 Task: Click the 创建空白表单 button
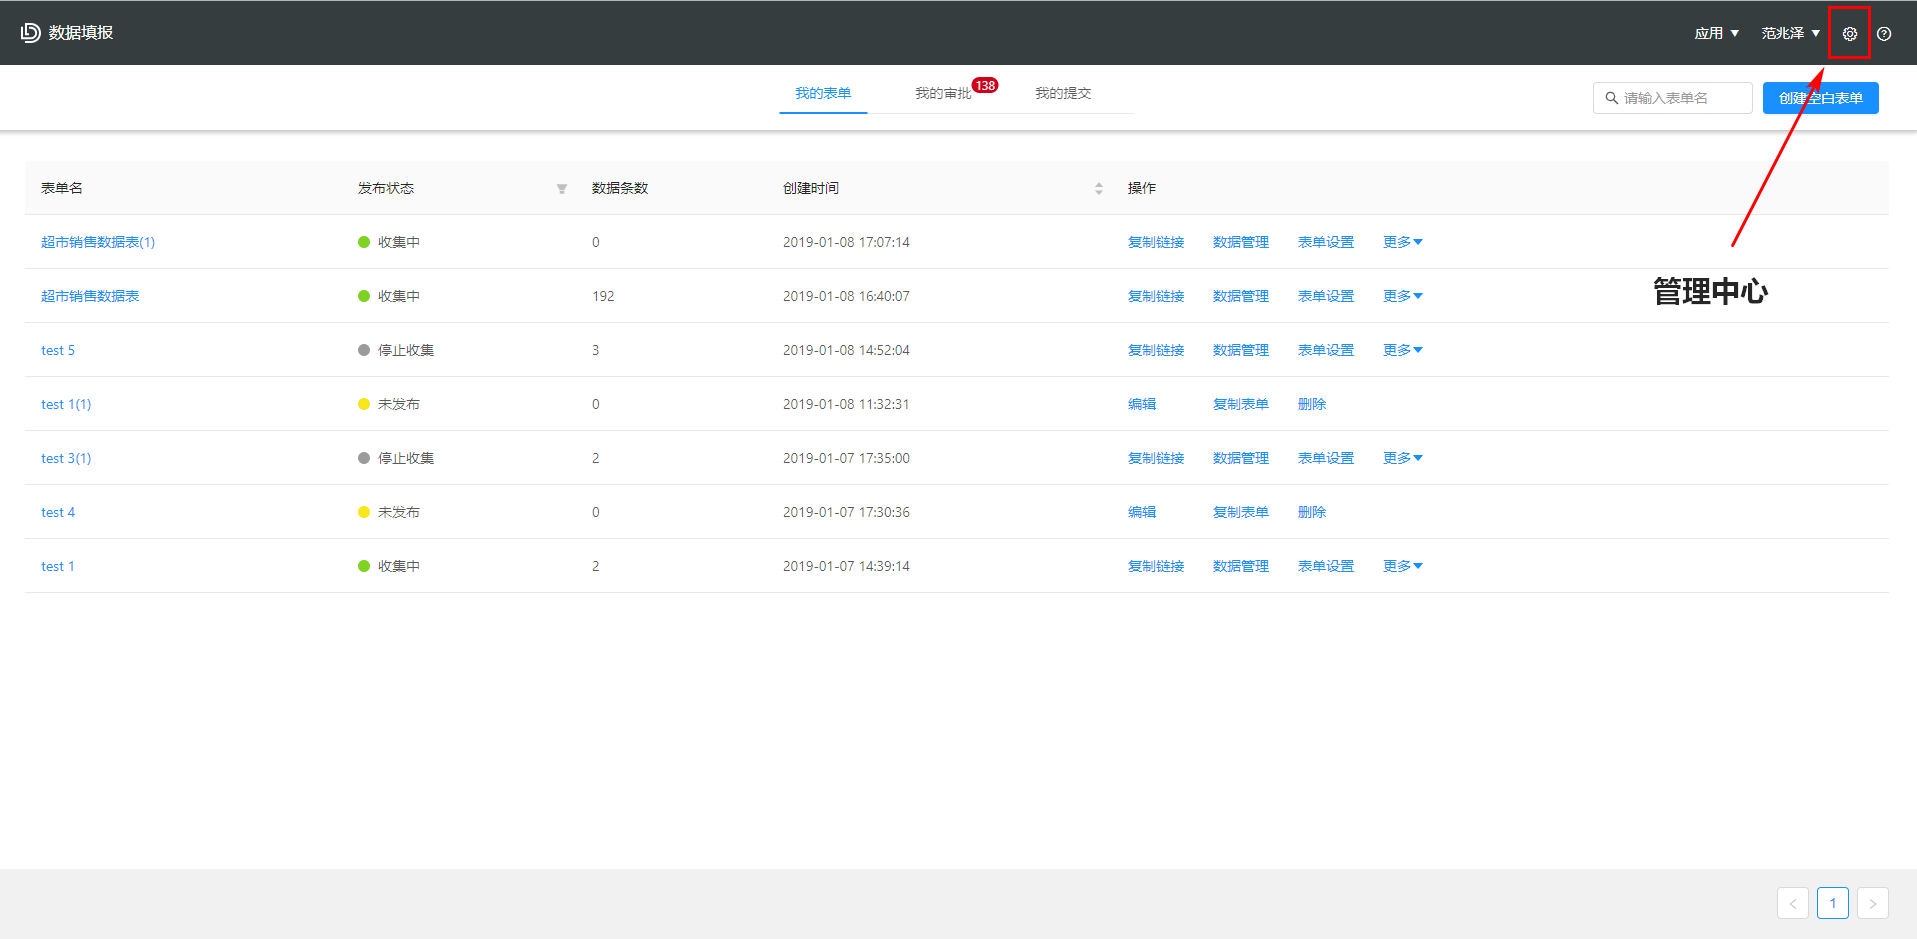click(1820, 98)
